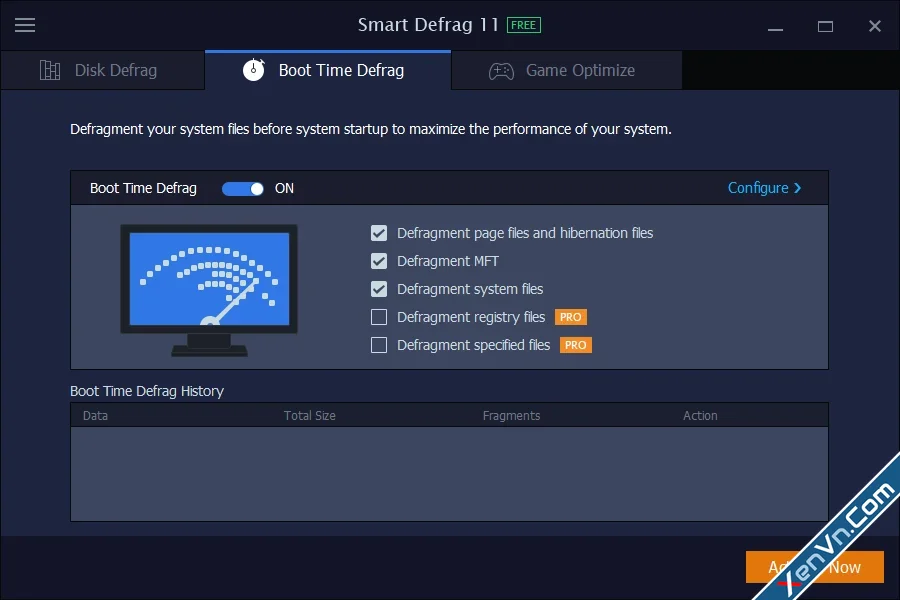
Task: Click the FREE edition badge
Action: (523, 25)
